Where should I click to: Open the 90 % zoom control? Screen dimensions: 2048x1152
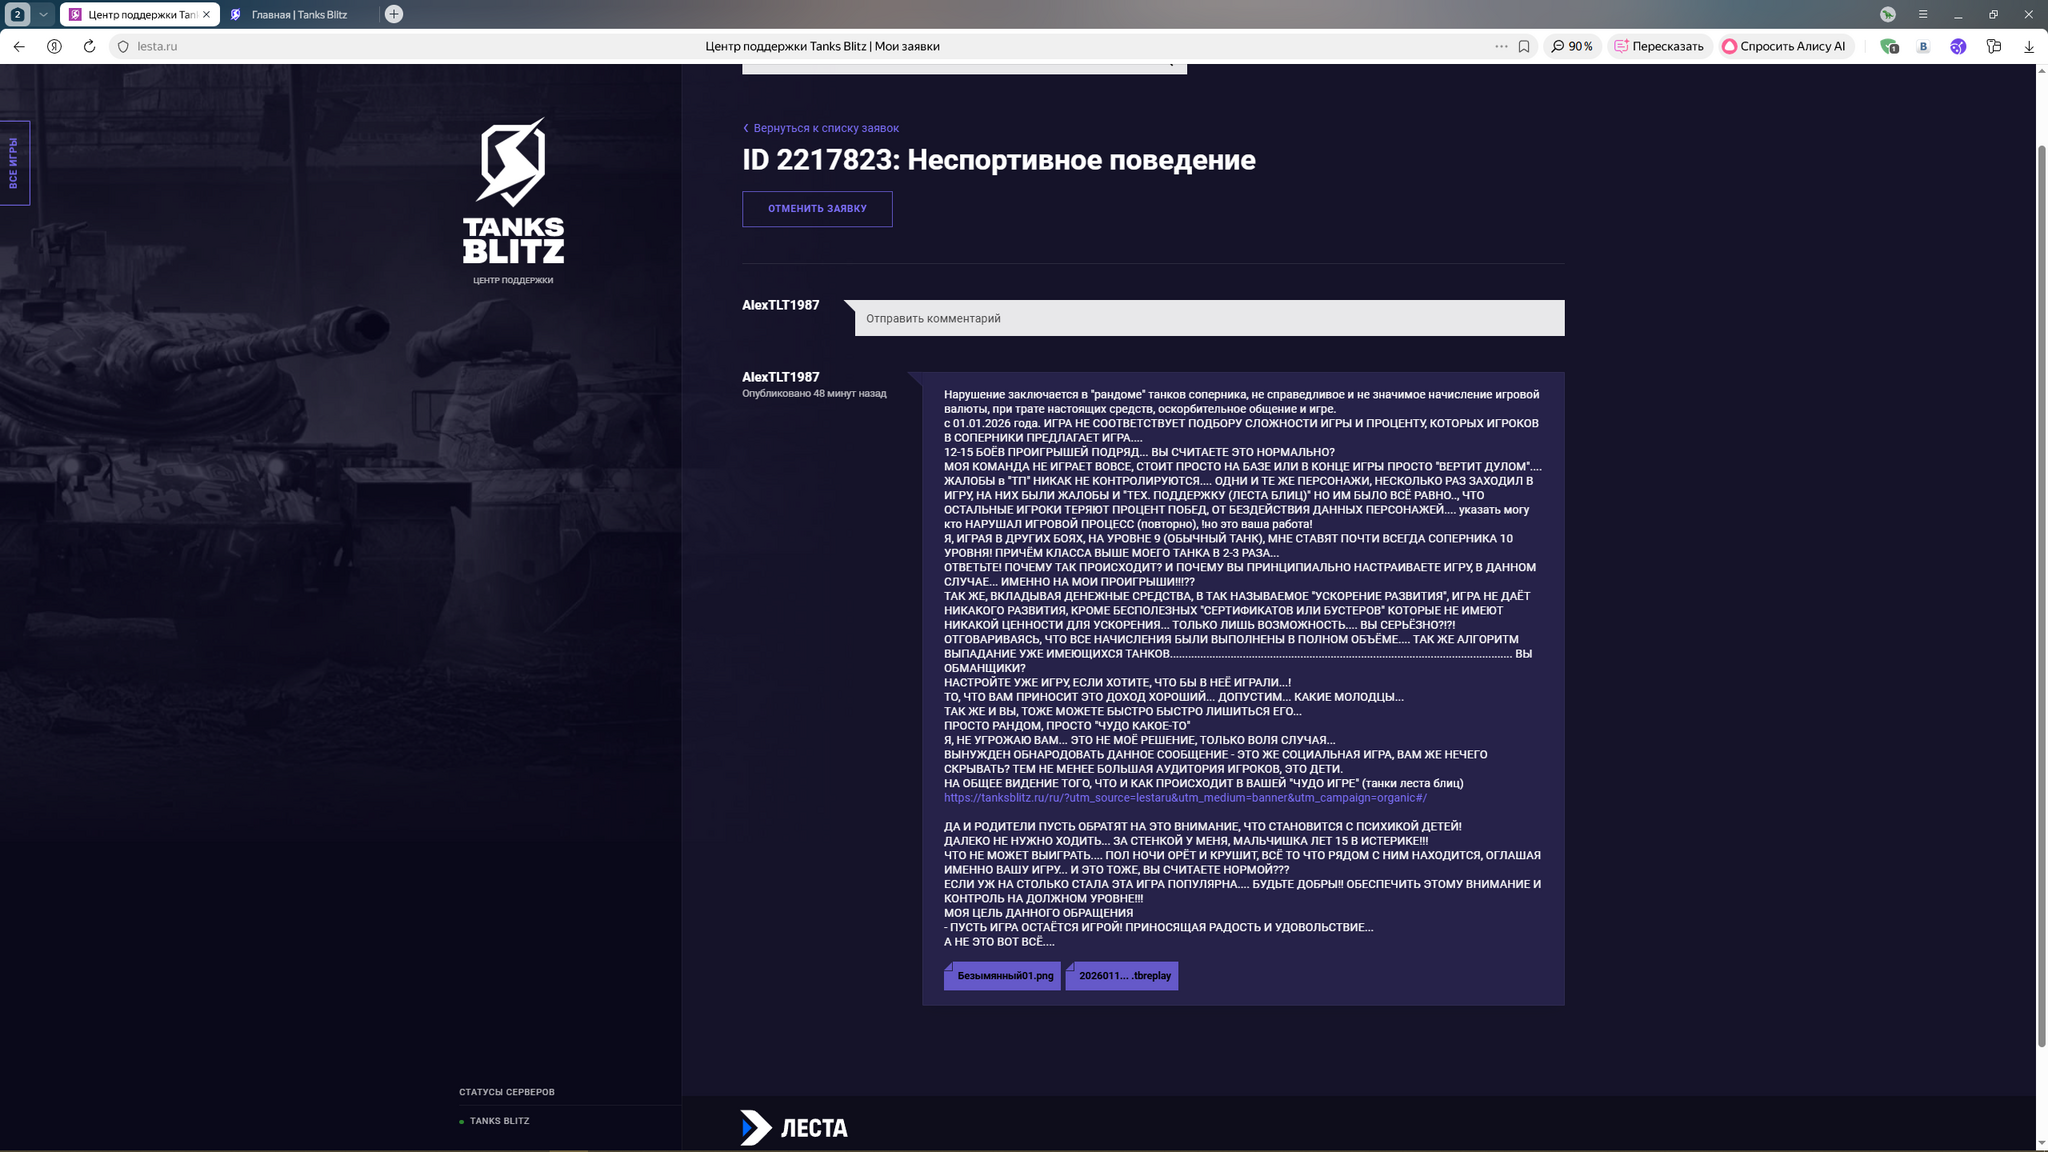[1572, 46]
